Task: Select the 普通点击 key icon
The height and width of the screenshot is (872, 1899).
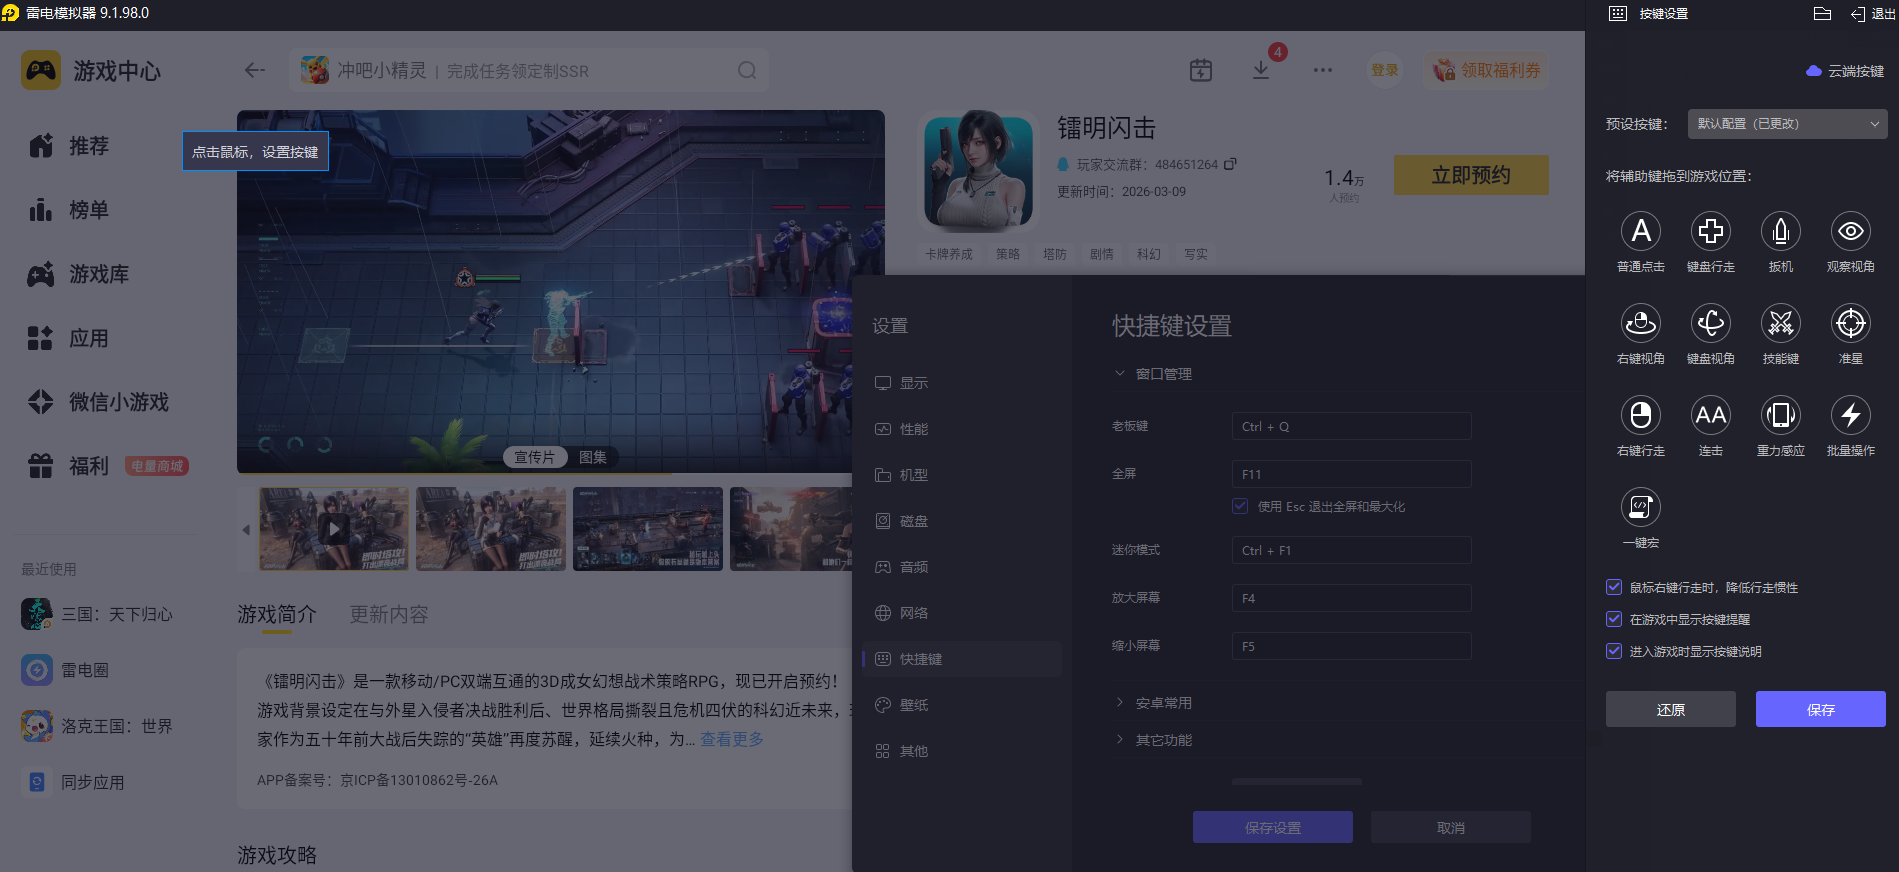Action: [x=1640, y=231]
